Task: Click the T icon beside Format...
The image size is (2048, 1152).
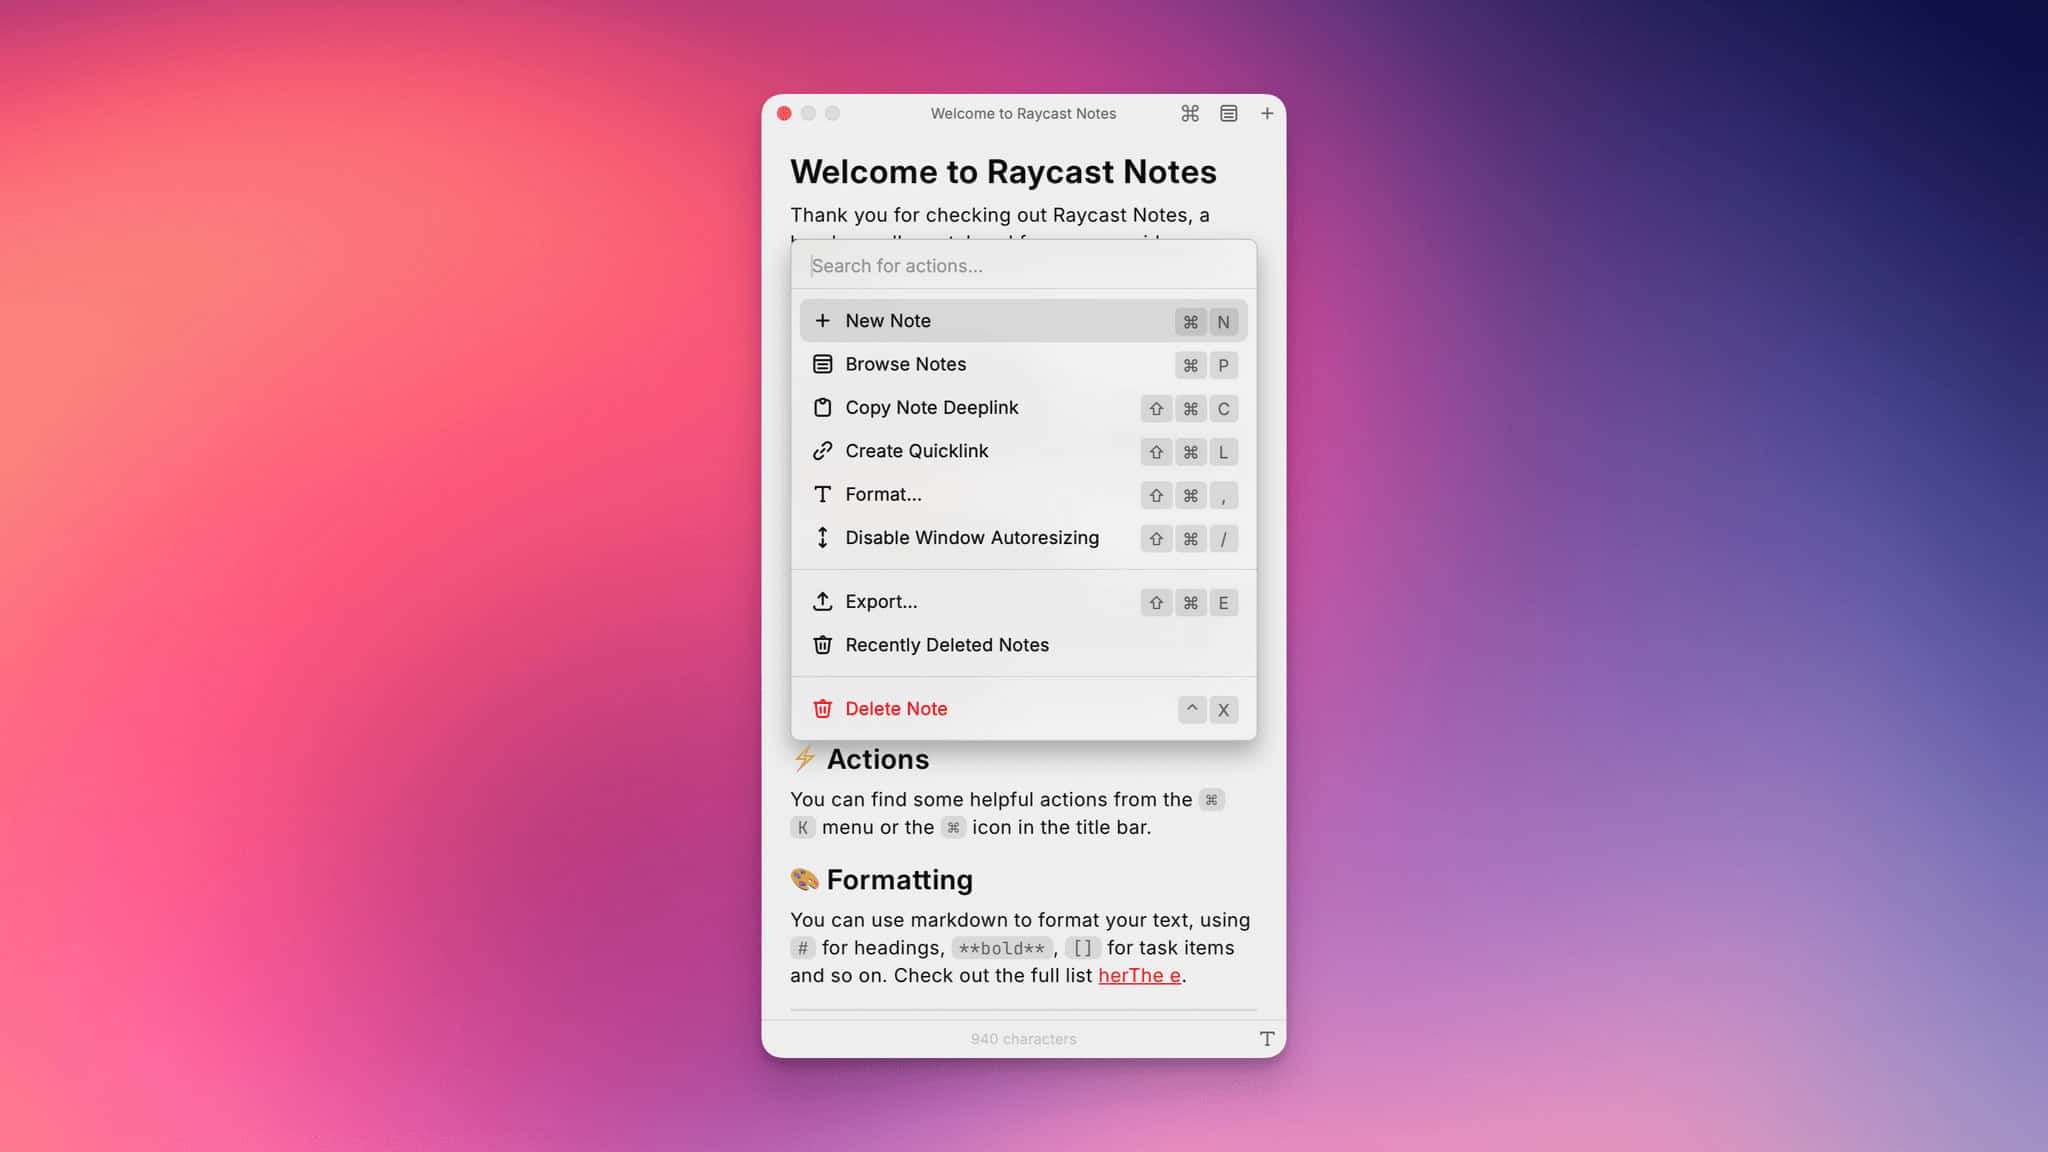Action: (822, 494)
